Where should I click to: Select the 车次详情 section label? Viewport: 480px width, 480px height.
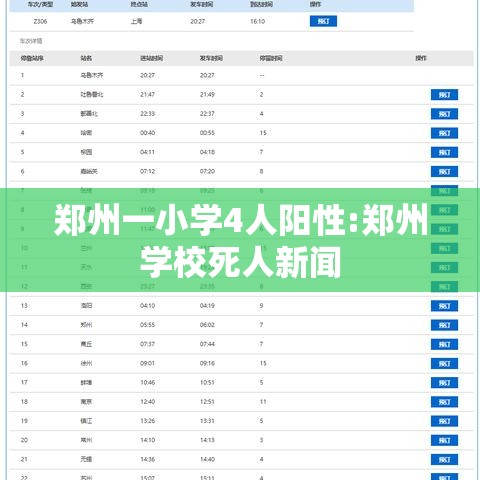(31, 41)
